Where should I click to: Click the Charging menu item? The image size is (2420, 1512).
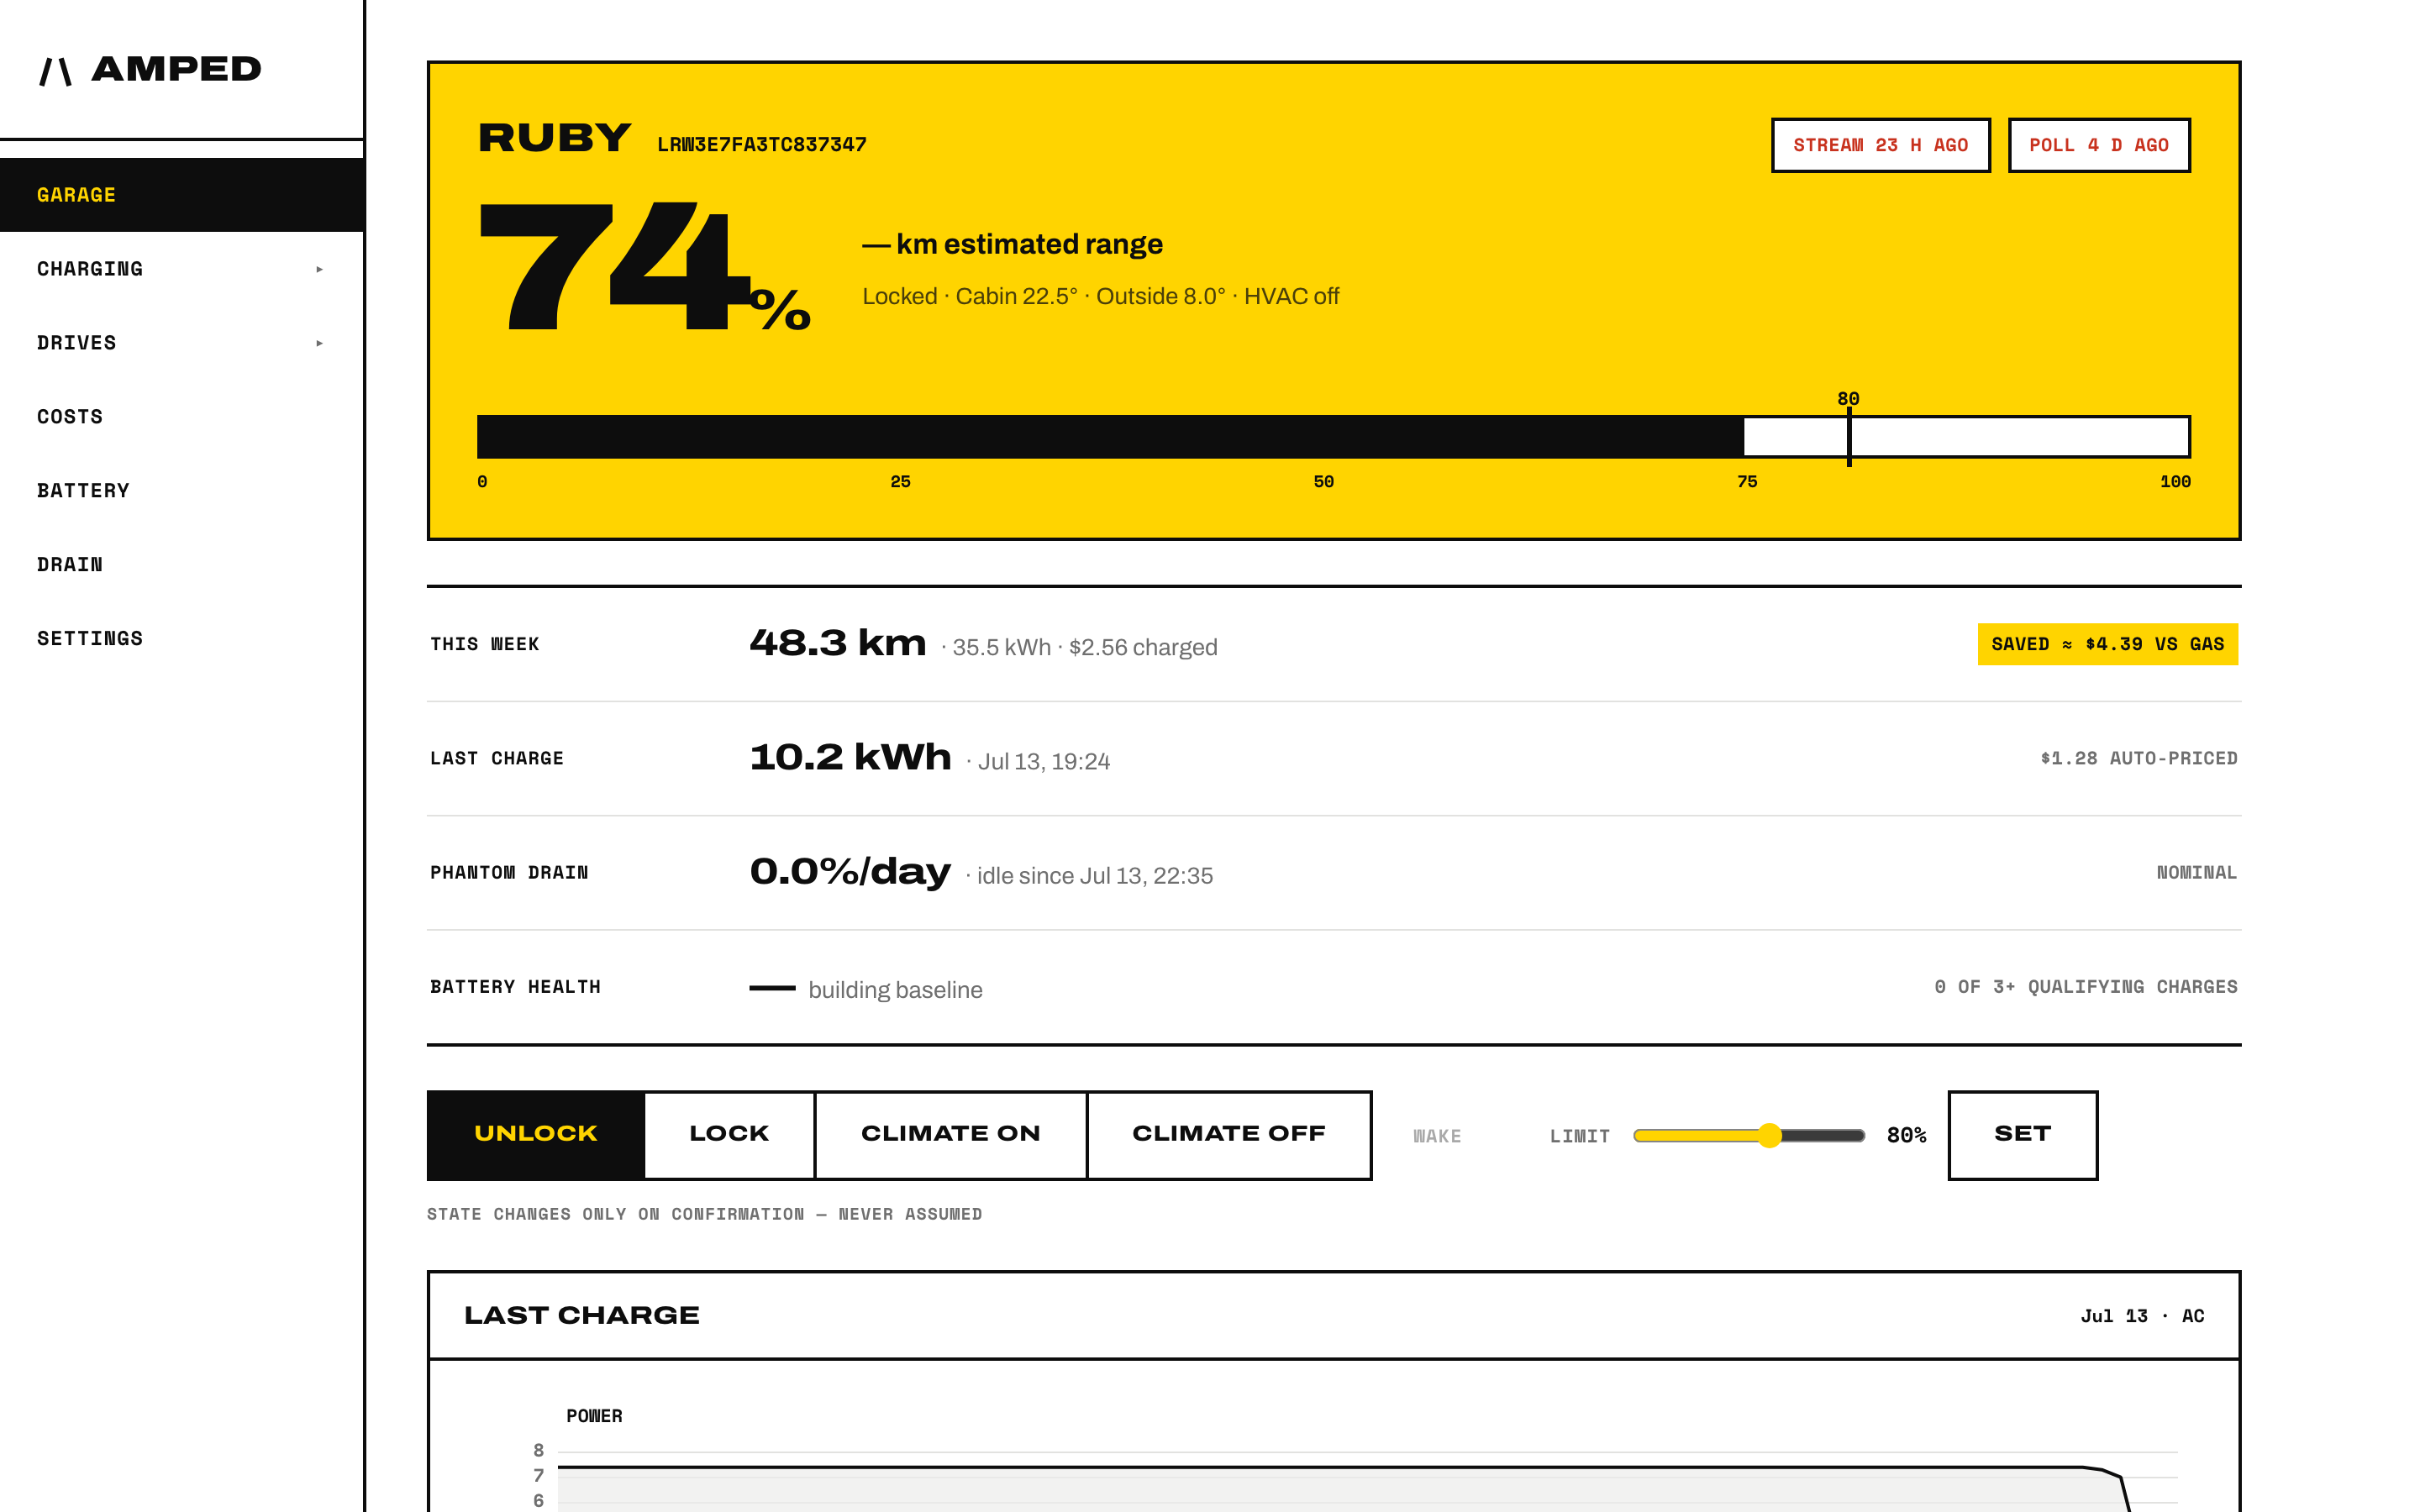(x=181, y=269)
